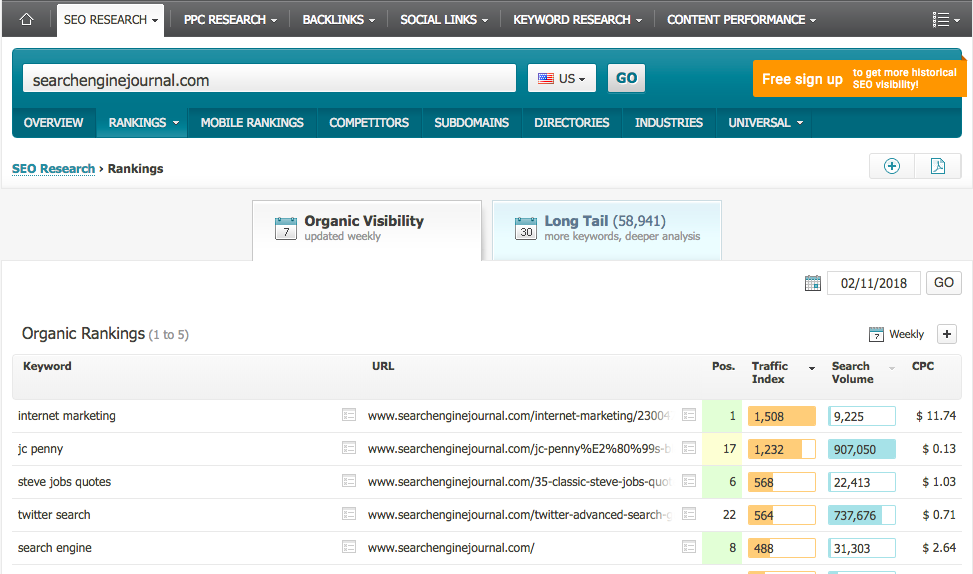Open URL details icon for jc-penny URL
Screen dimensions: 973x574
tap(689, 448)
